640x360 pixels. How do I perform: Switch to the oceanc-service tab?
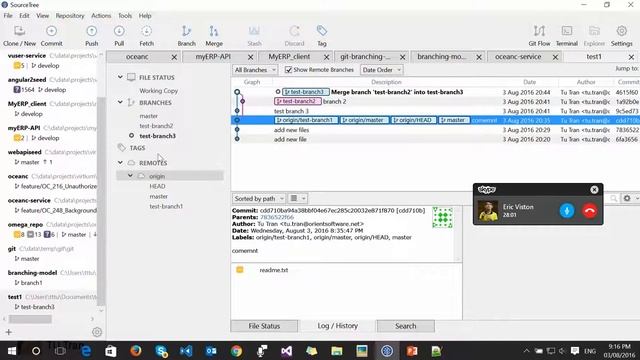coord(518,57)
